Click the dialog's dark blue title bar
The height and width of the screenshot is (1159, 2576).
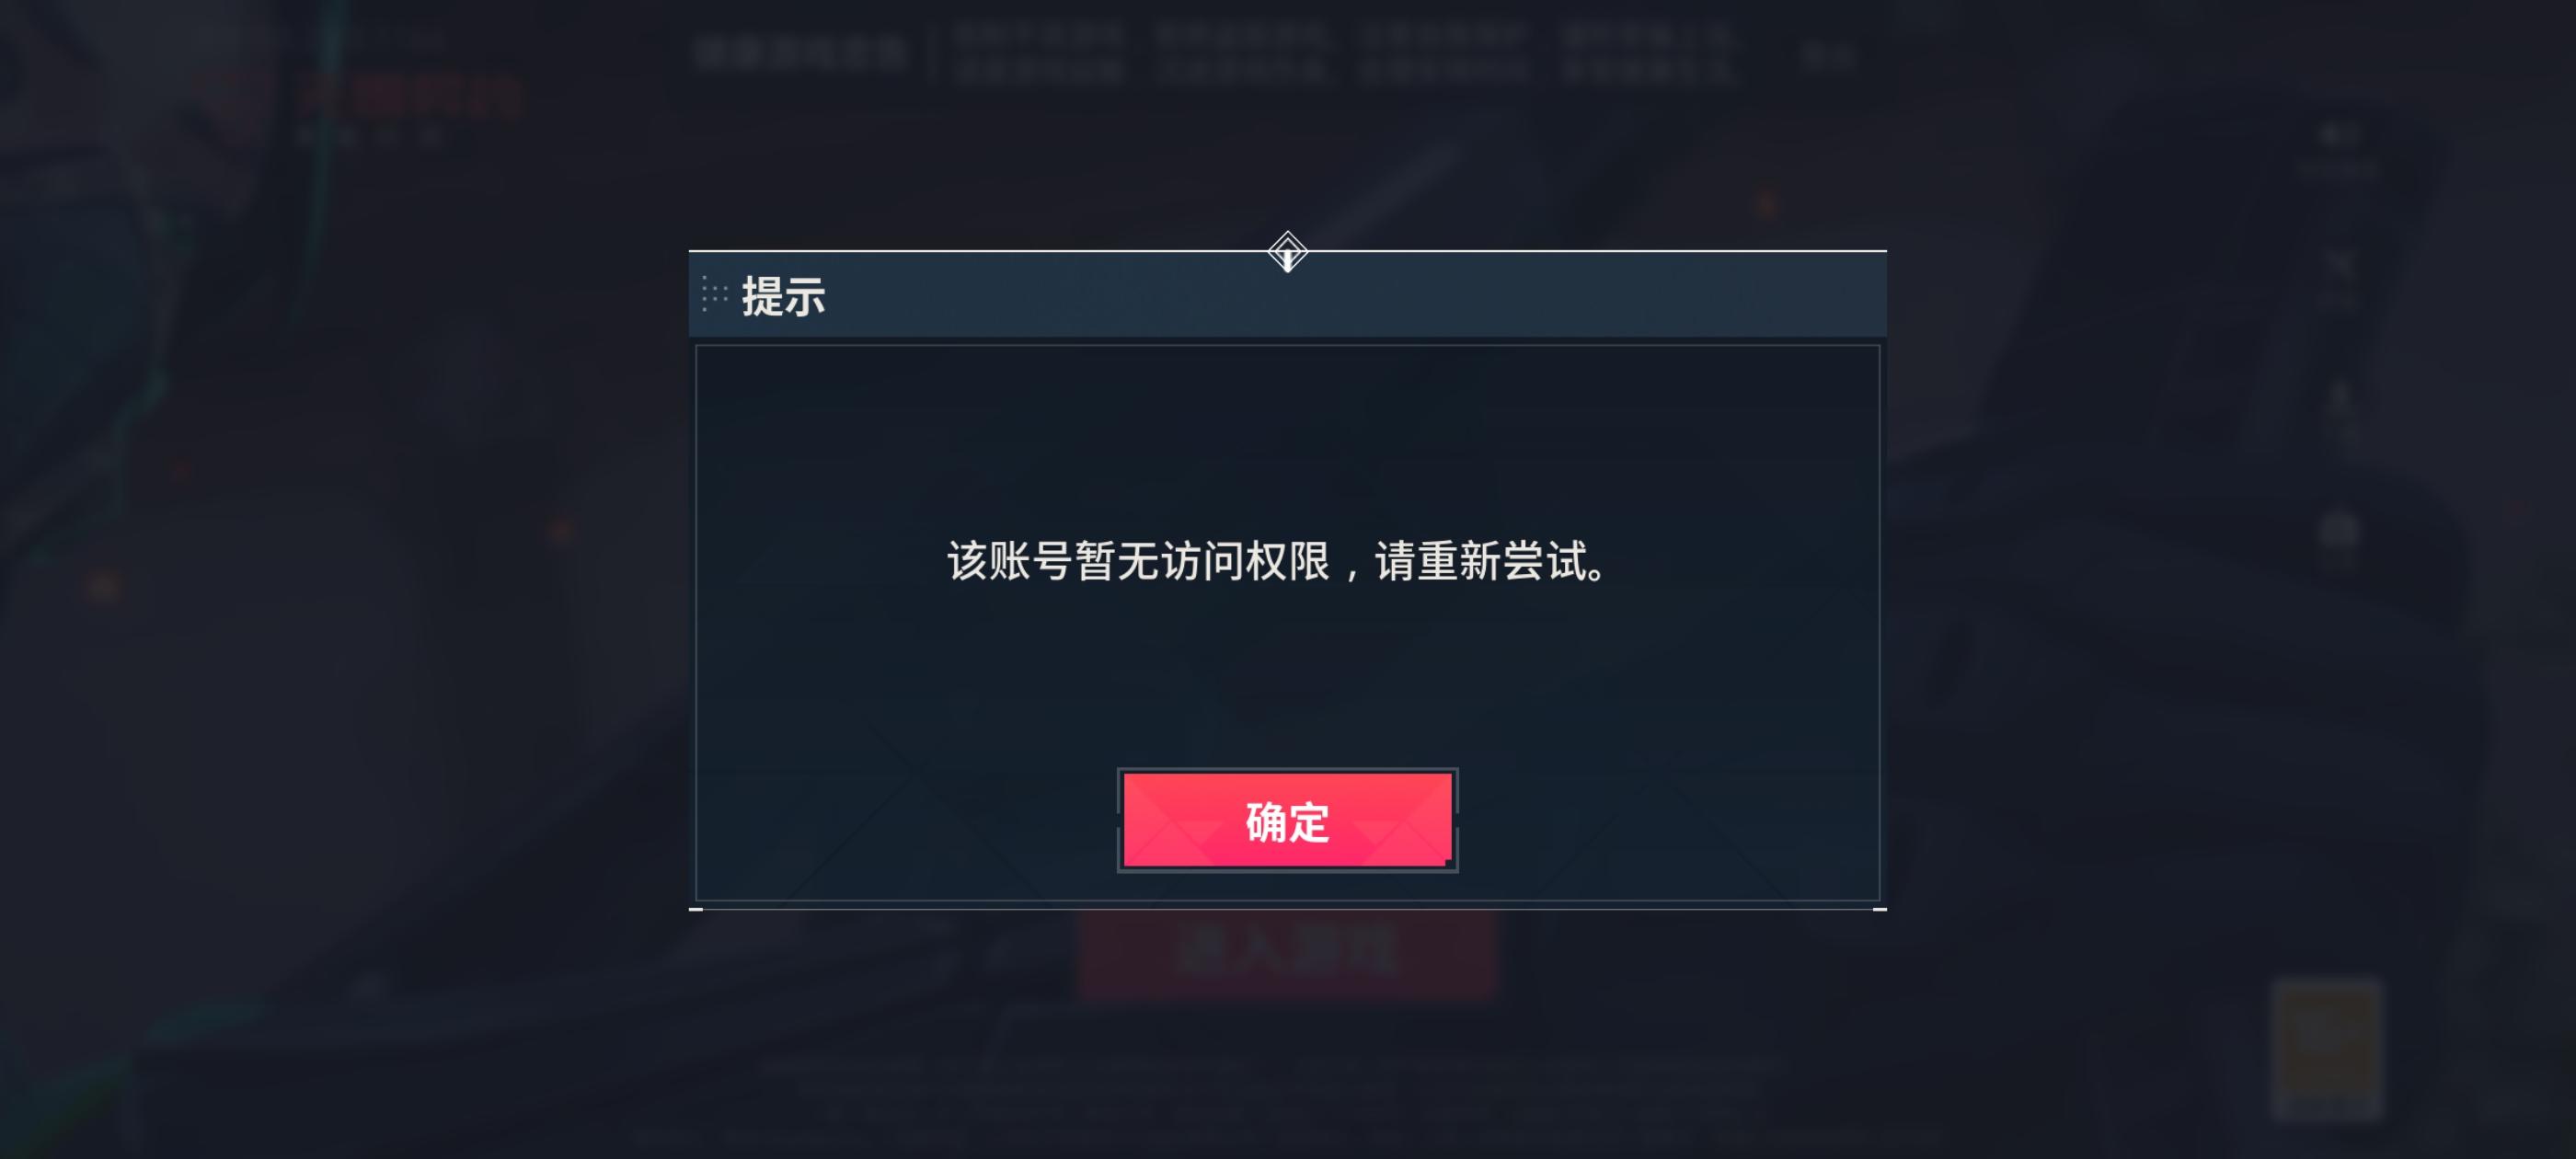tap(1287, 294)
